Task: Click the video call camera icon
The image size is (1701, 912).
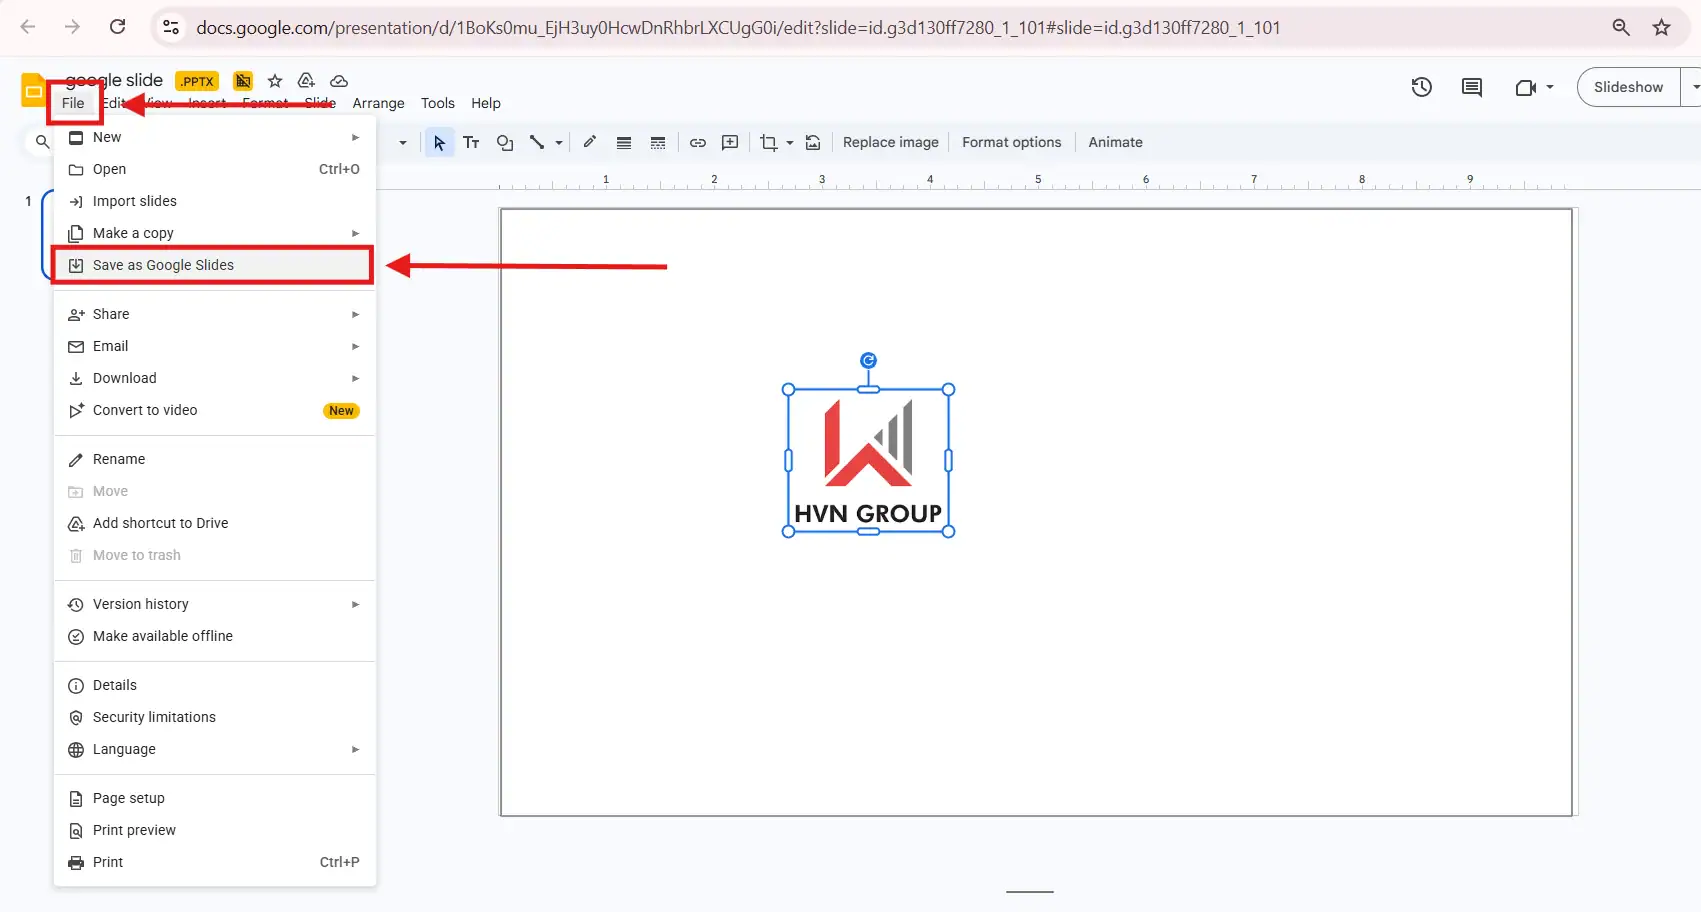Action: pos(1525,87)
